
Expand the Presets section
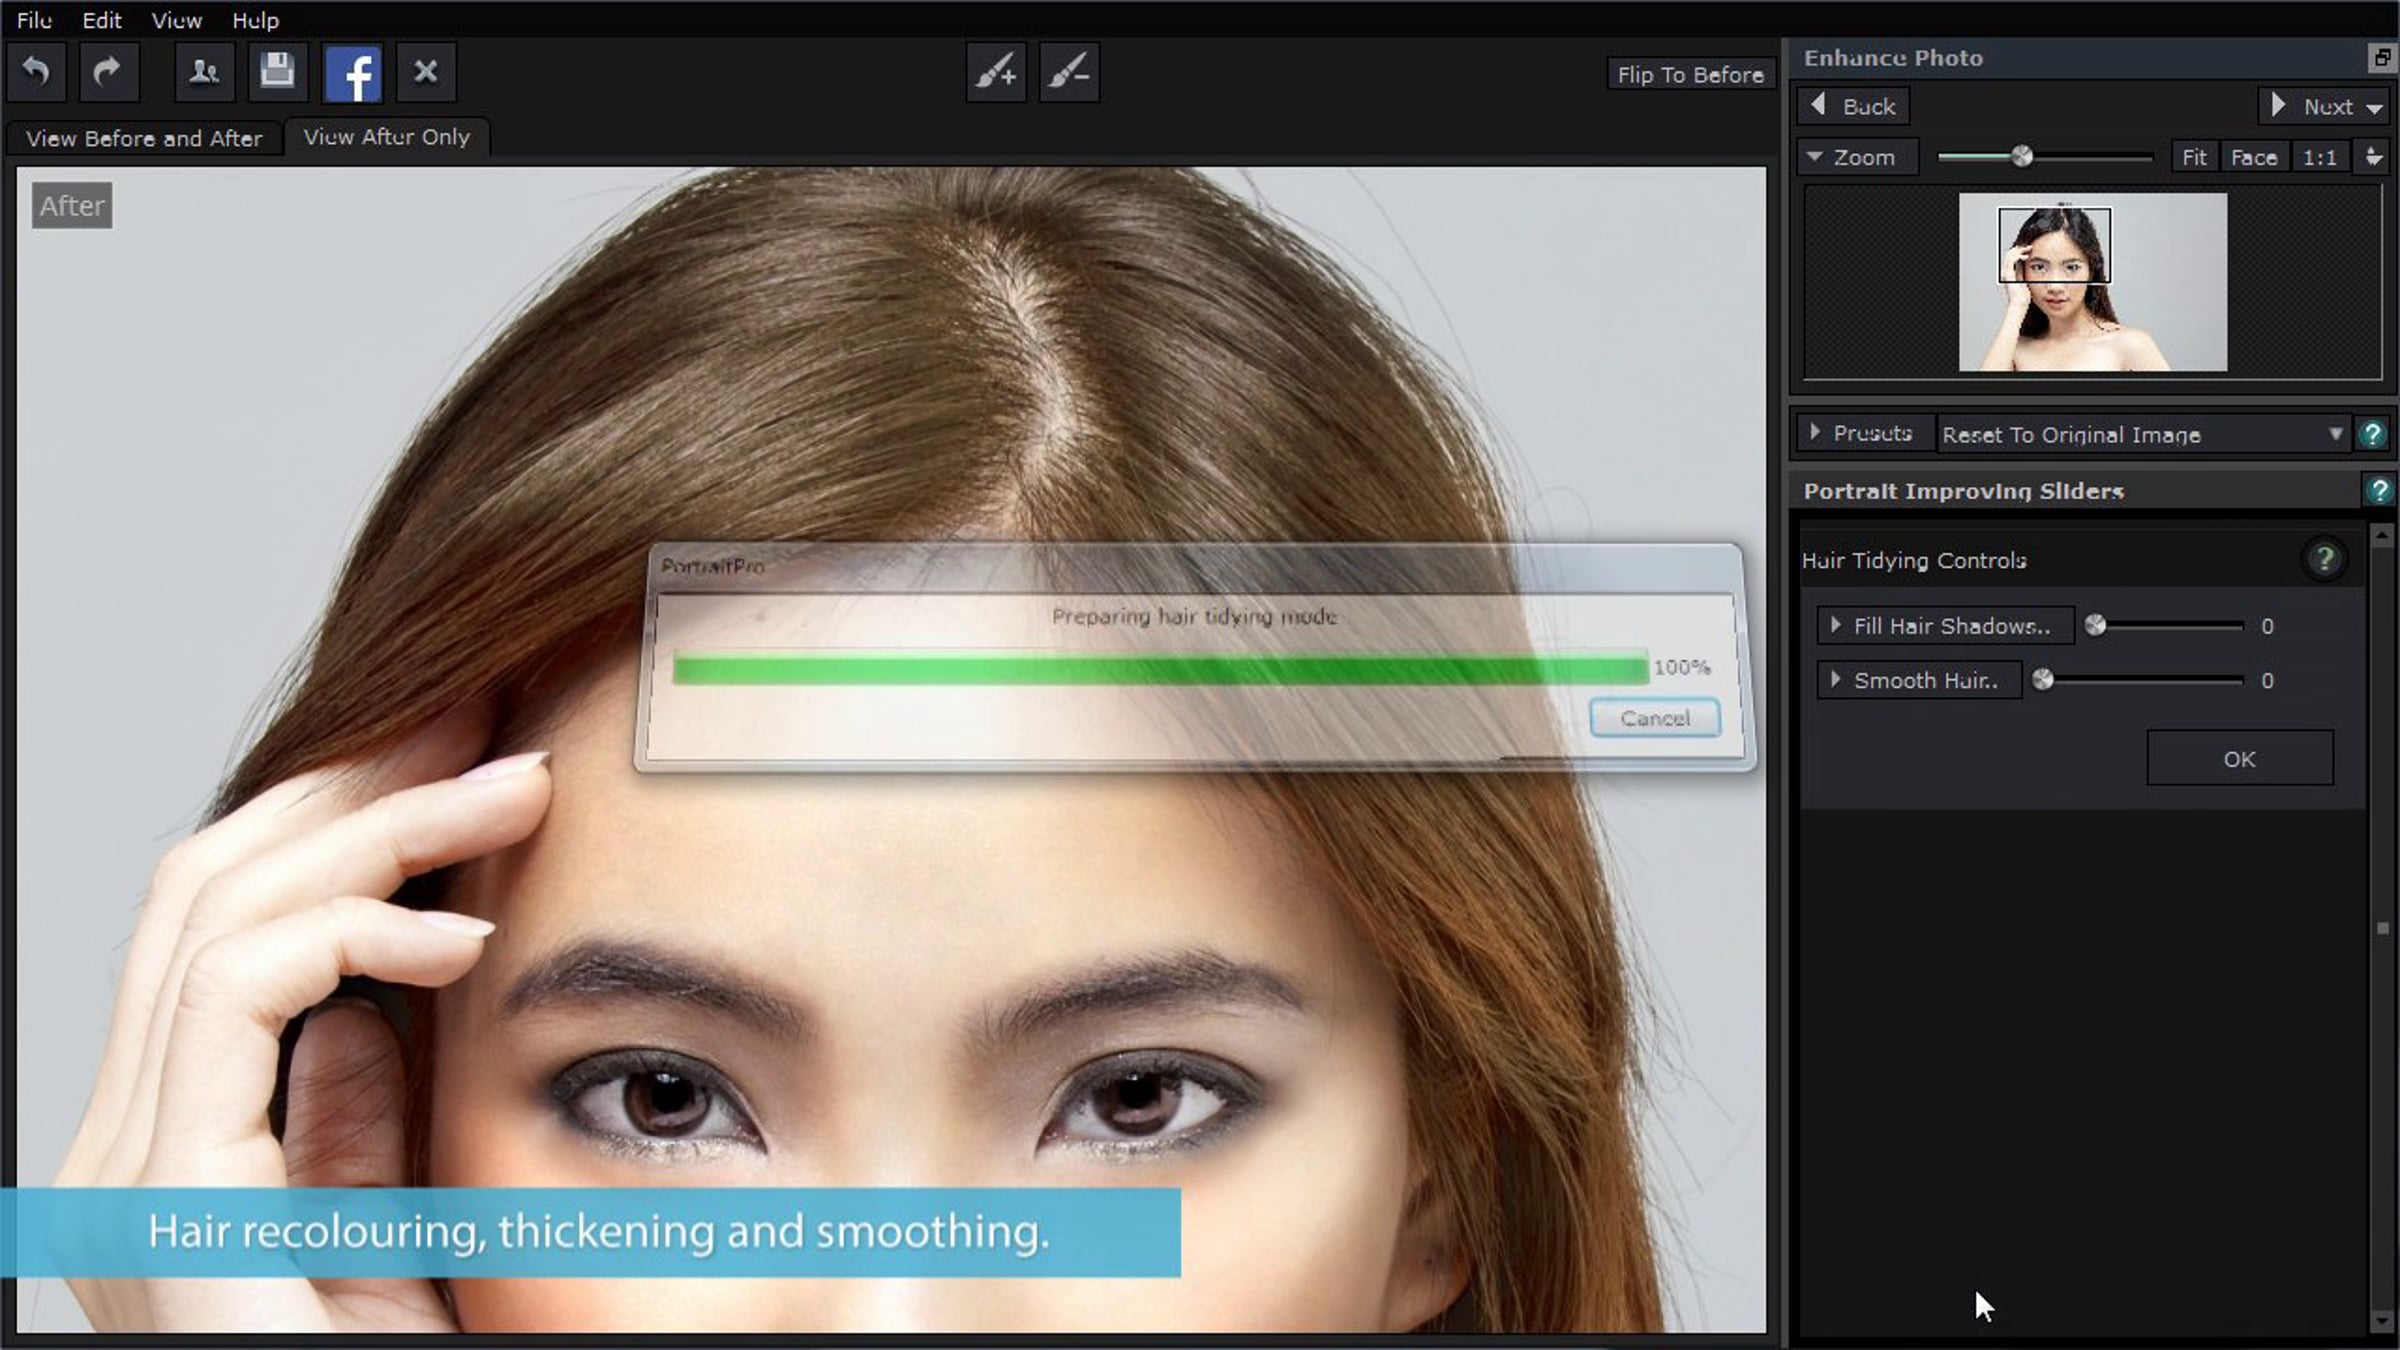click(1862, 434)
